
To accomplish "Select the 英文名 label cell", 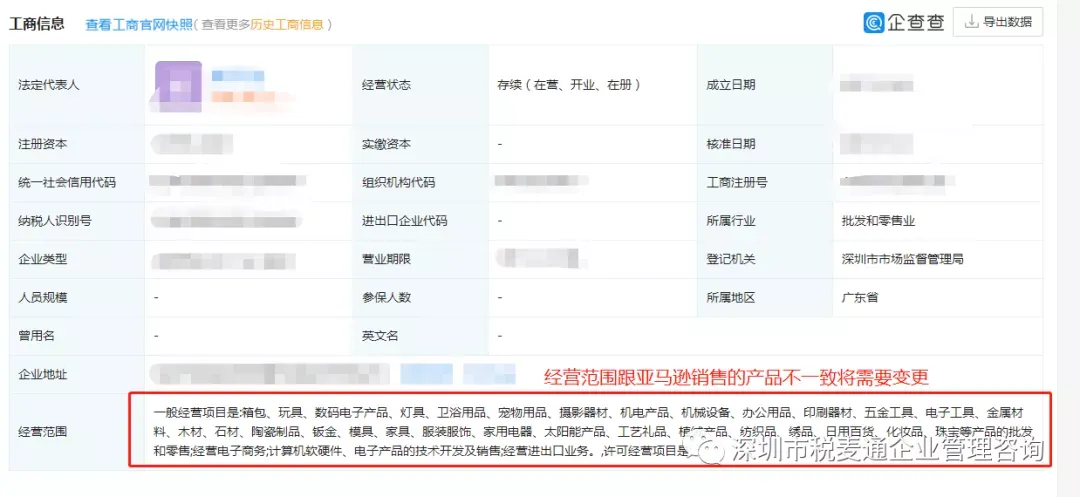I will coord(420,337).
